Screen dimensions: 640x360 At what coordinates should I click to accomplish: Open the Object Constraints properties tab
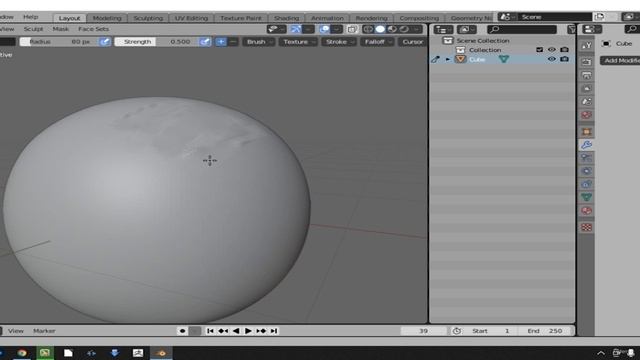[x=587, y=184]
